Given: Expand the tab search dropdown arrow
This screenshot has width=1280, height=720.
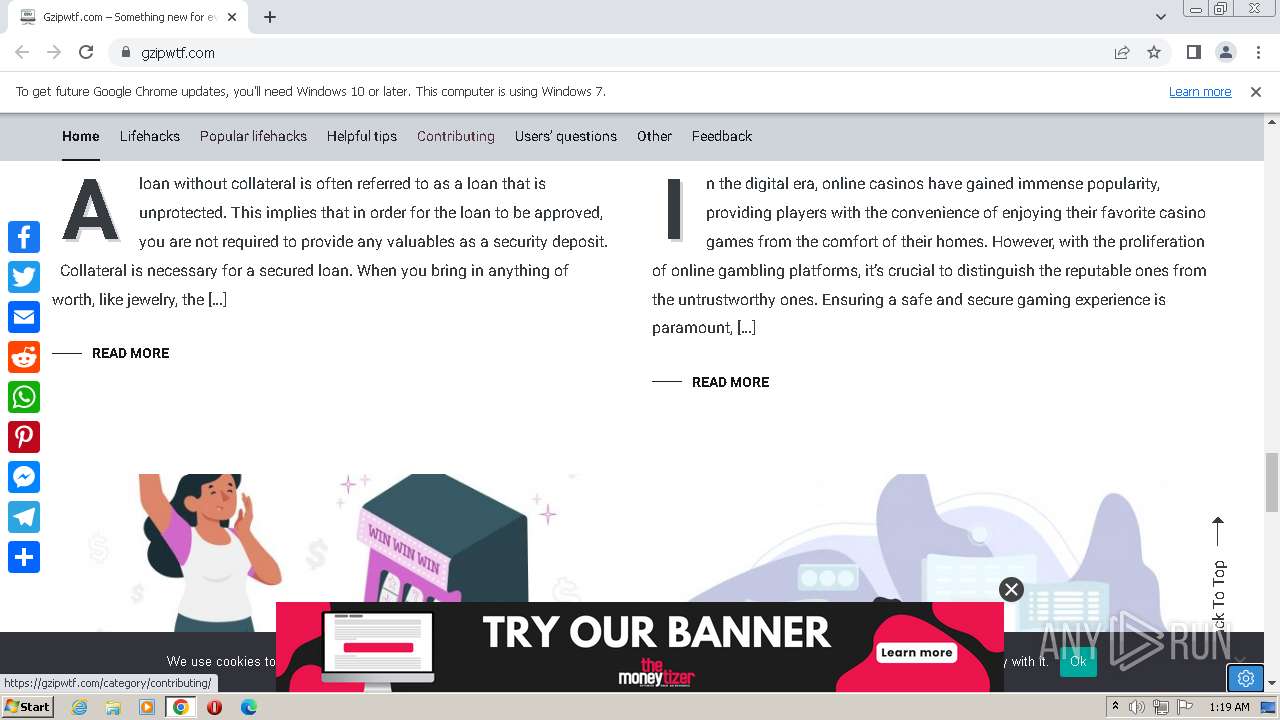Looking at the screenshot, I should (x=1160, y=17).
